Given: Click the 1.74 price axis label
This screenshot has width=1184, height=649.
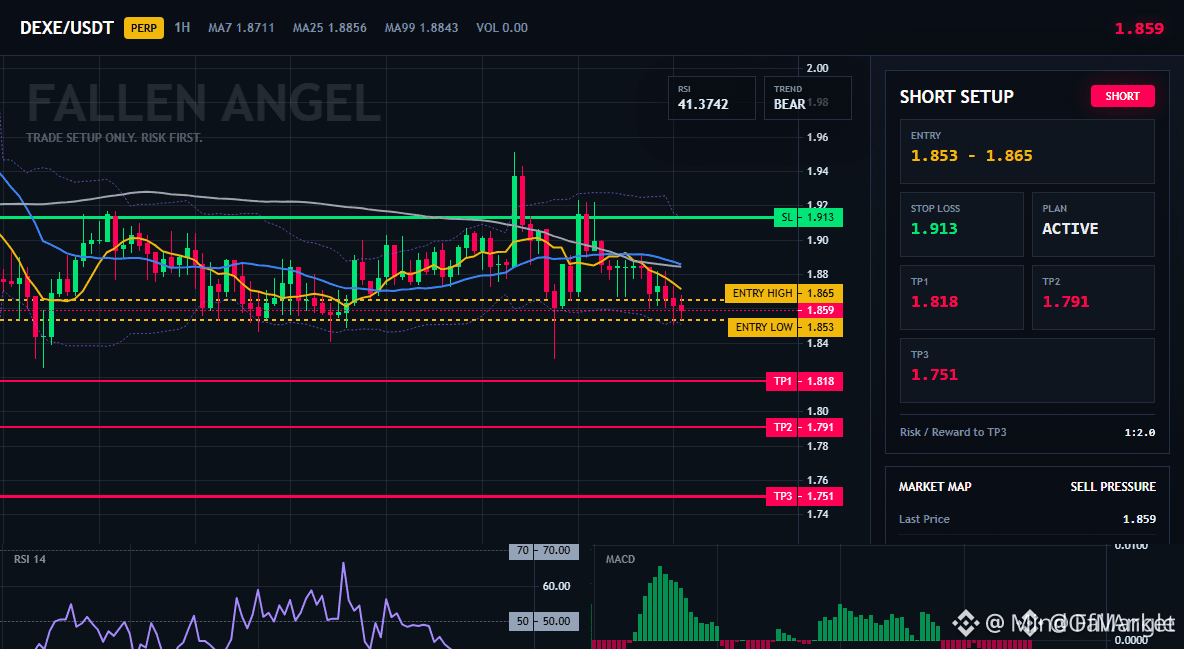Looking at the screenshot, I should tap(818, 514).
